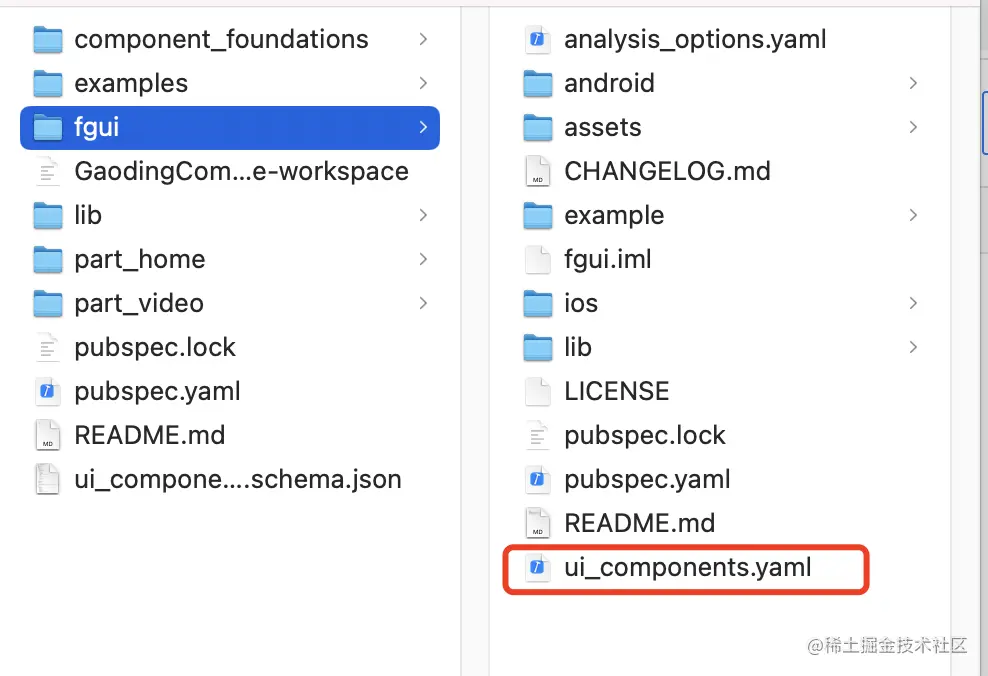Expand the assets folder chevron
This screenshot has height=676, width=988.
[913, 128]
